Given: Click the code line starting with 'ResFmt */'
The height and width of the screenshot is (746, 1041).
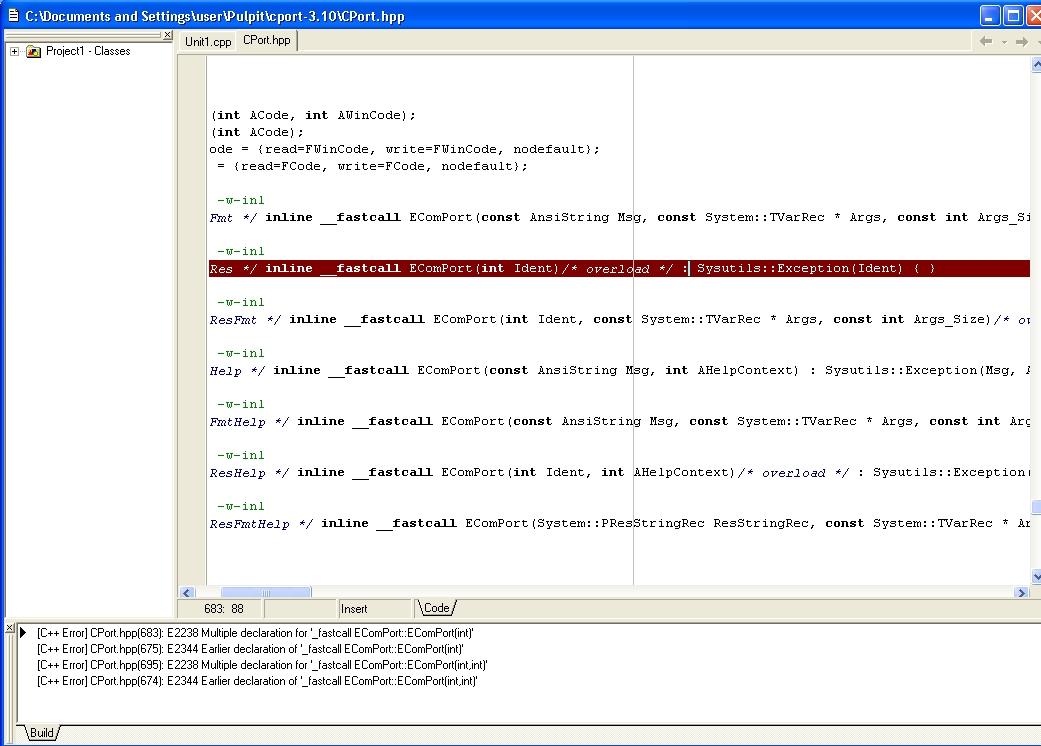Looking at the screenshot, I should click(x=619, y=320).
